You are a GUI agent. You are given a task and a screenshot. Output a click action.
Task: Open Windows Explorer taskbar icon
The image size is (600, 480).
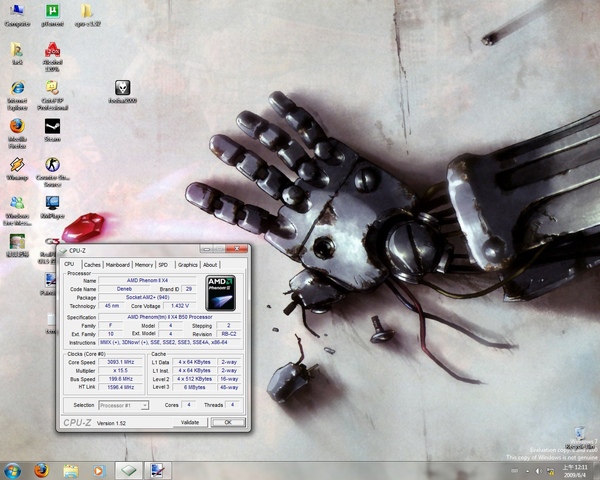70,470
